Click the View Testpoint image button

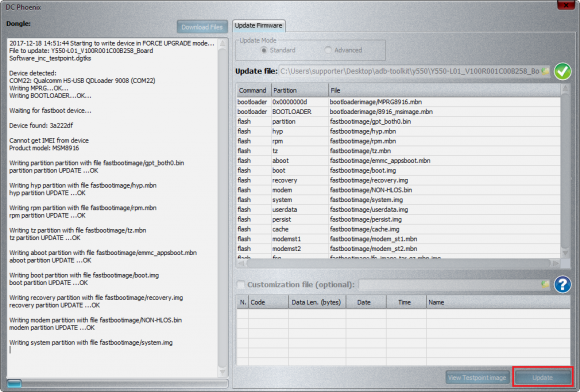click(x=477, y=378)
